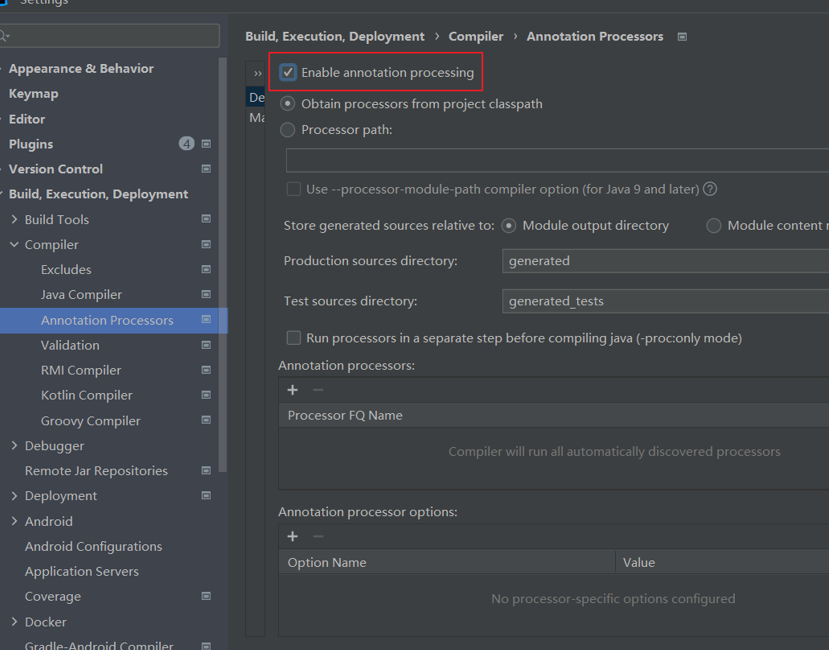
Task: Click project-level icon beside Java Compiler
Action: pos(206,295)
